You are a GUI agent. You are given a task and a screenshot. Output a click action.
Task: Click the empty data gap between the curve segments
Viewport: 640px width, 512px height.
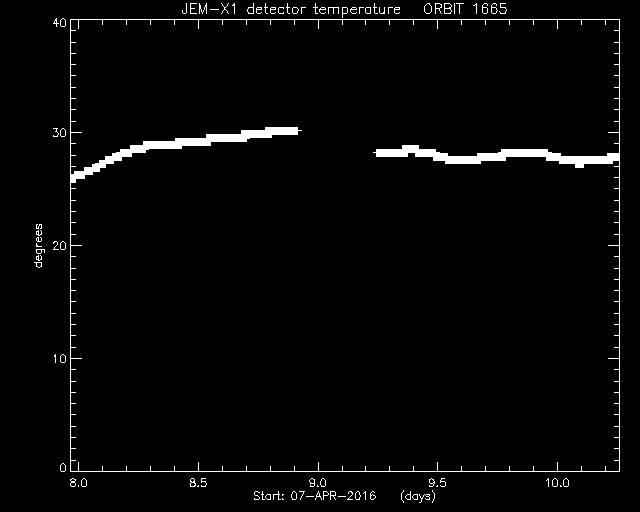338,142
